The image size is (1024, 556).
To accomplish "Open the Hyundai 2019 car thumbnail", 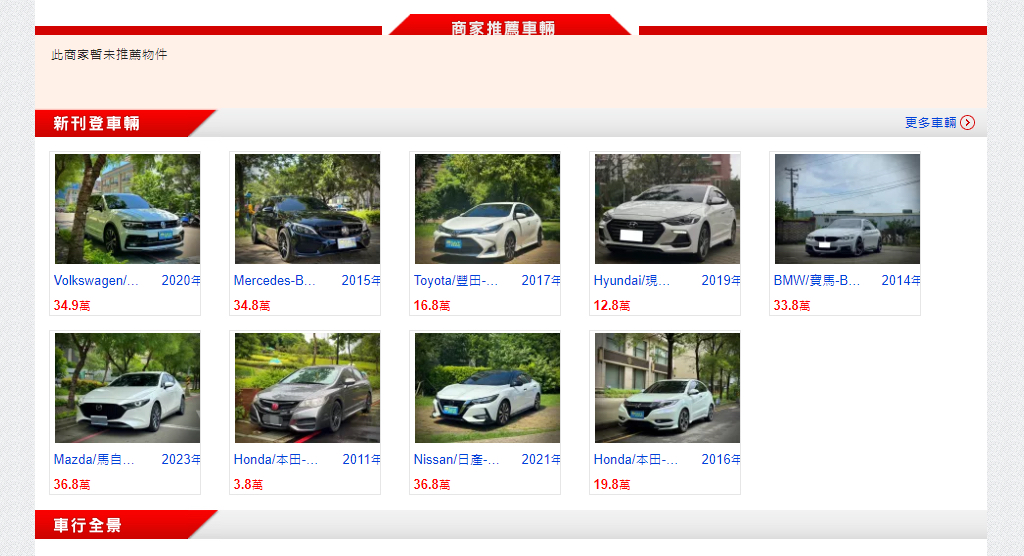I will click(x=667, y=209).
